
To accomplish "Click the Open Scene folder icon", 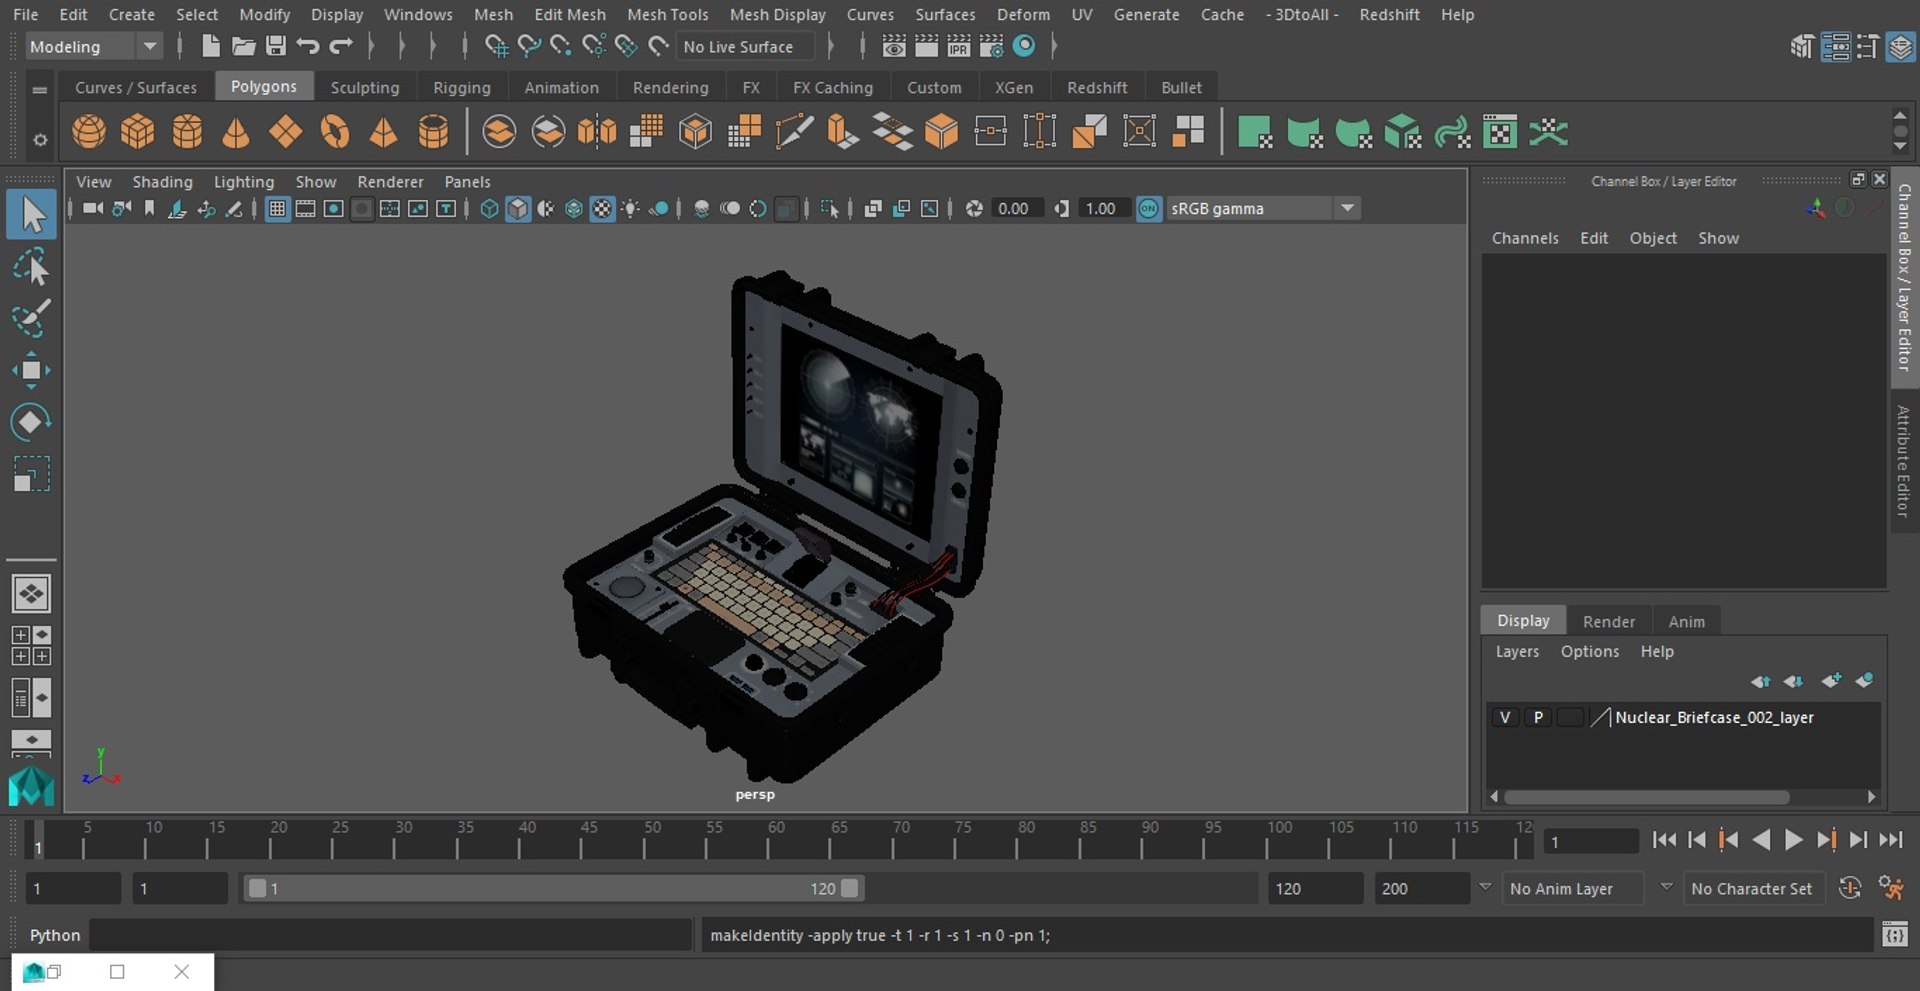I will [x=243, y=46].
